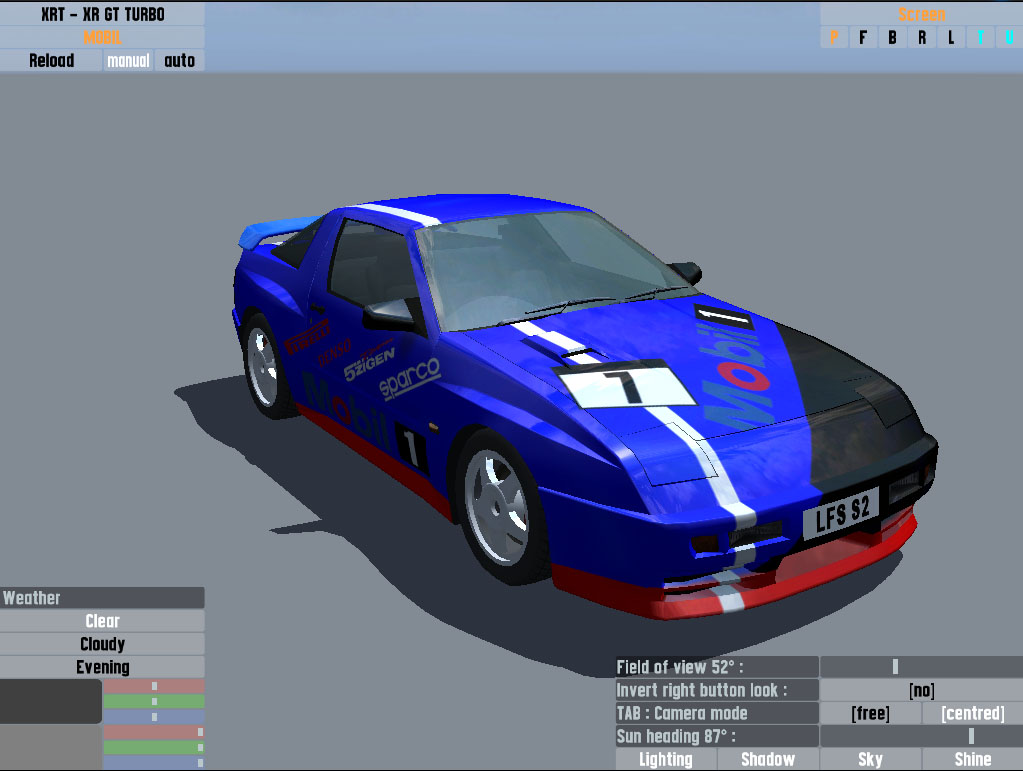
Task: Click the dark gray color swatch
Action: click(x=51, y=701)
